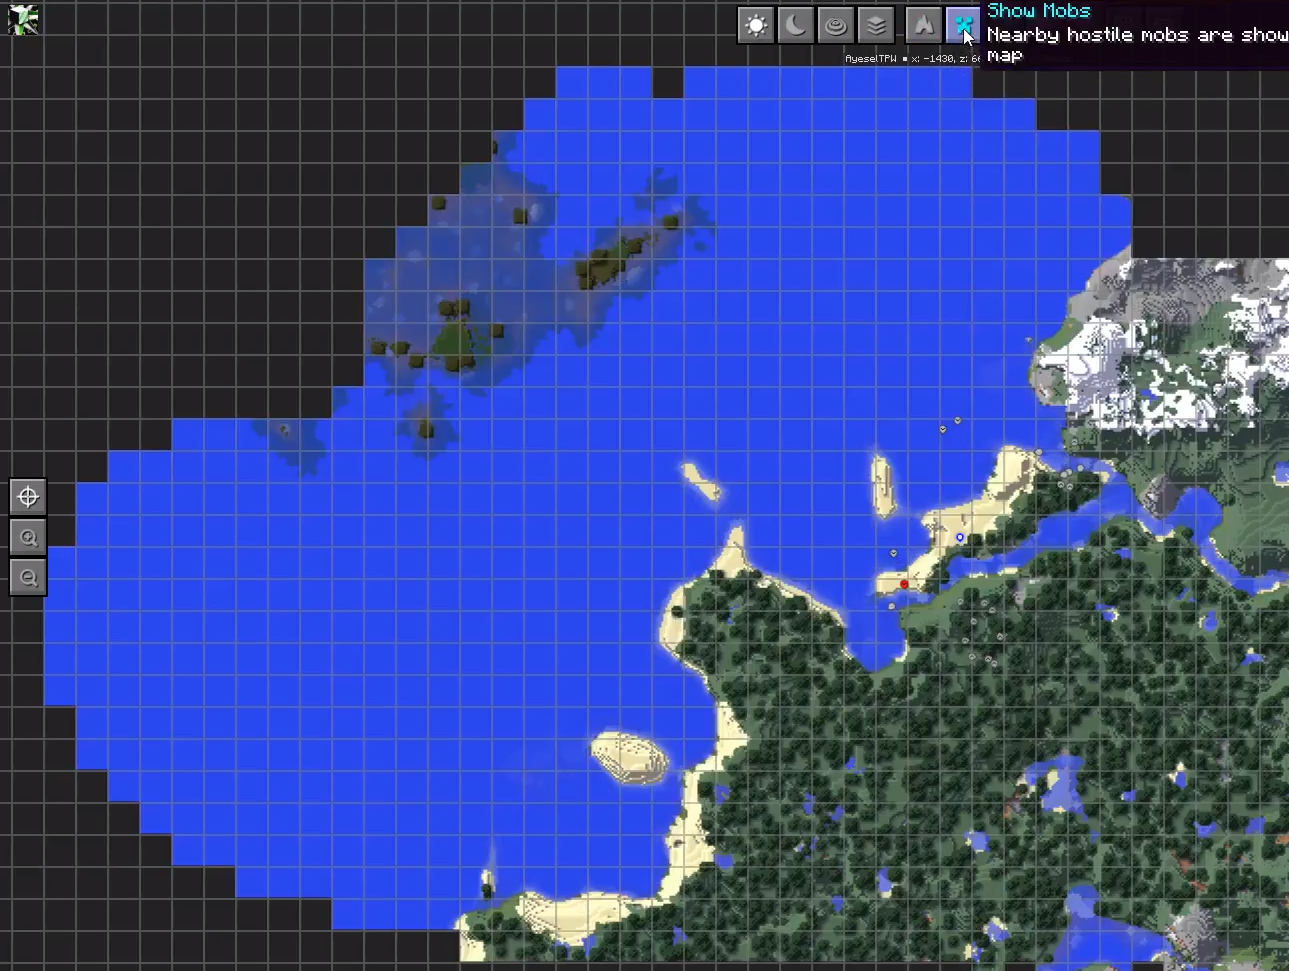Toggle Show Mobs with the creeper icon
The image size is (1289, 971).
pyautogui.click(x=961, y=25)
